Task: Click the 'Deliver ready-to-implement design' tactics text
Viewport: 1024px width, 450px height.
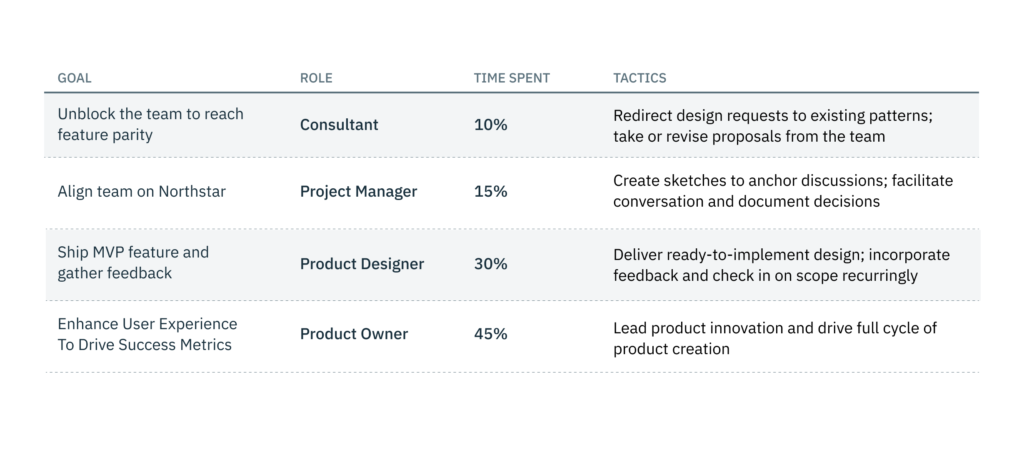Action: 781,264
